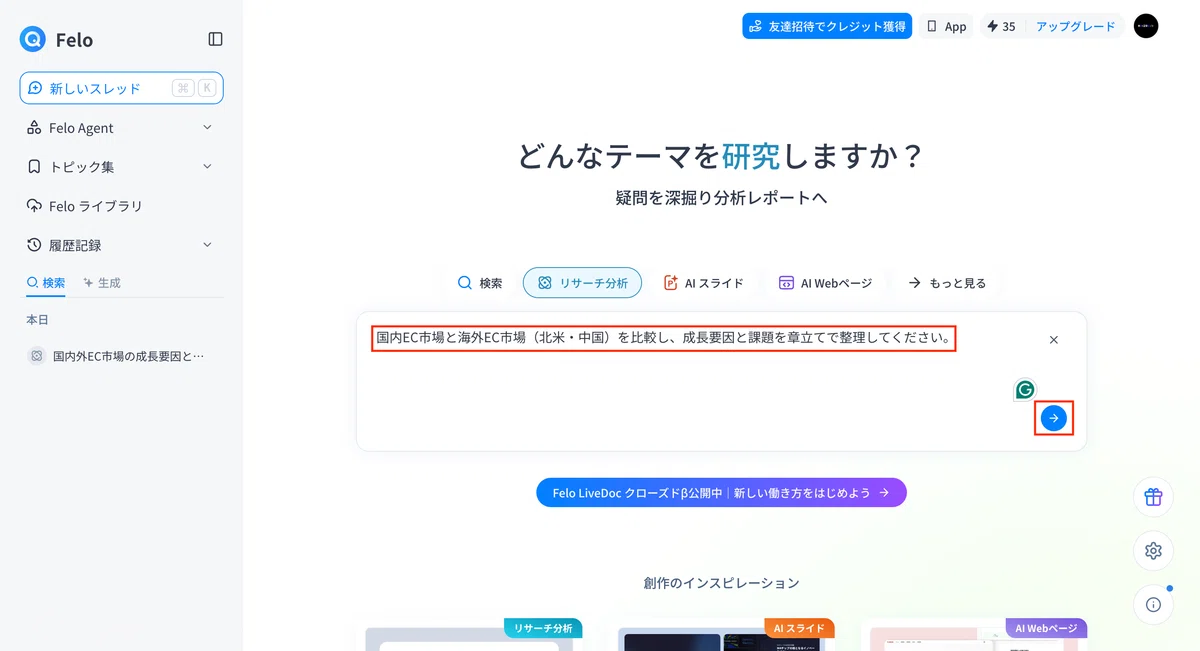Click the Felo ライブラリ cloud icon

pos(34,206)
